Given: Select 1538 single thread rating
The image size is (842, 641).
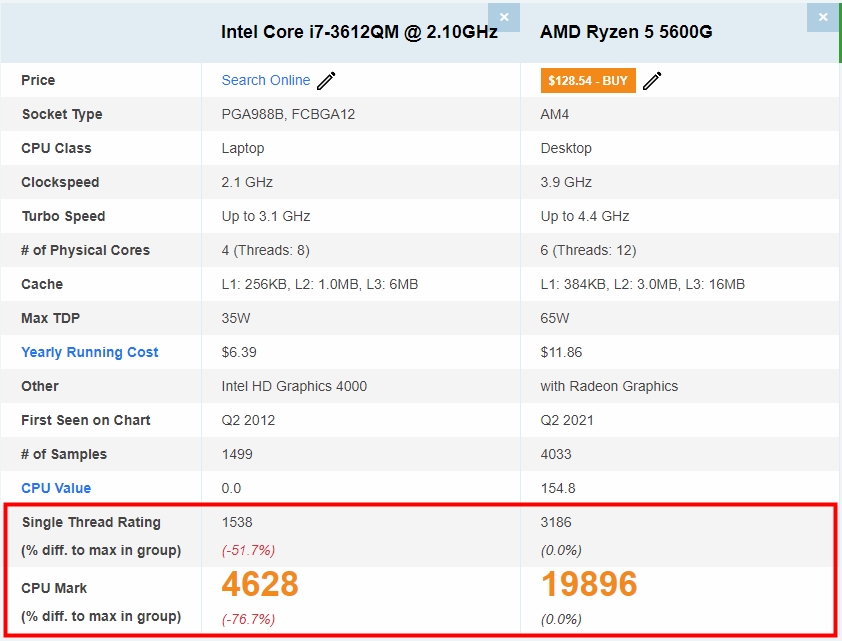Looking at the screenshot, I should pyautogui.click(x=237, y=522).
